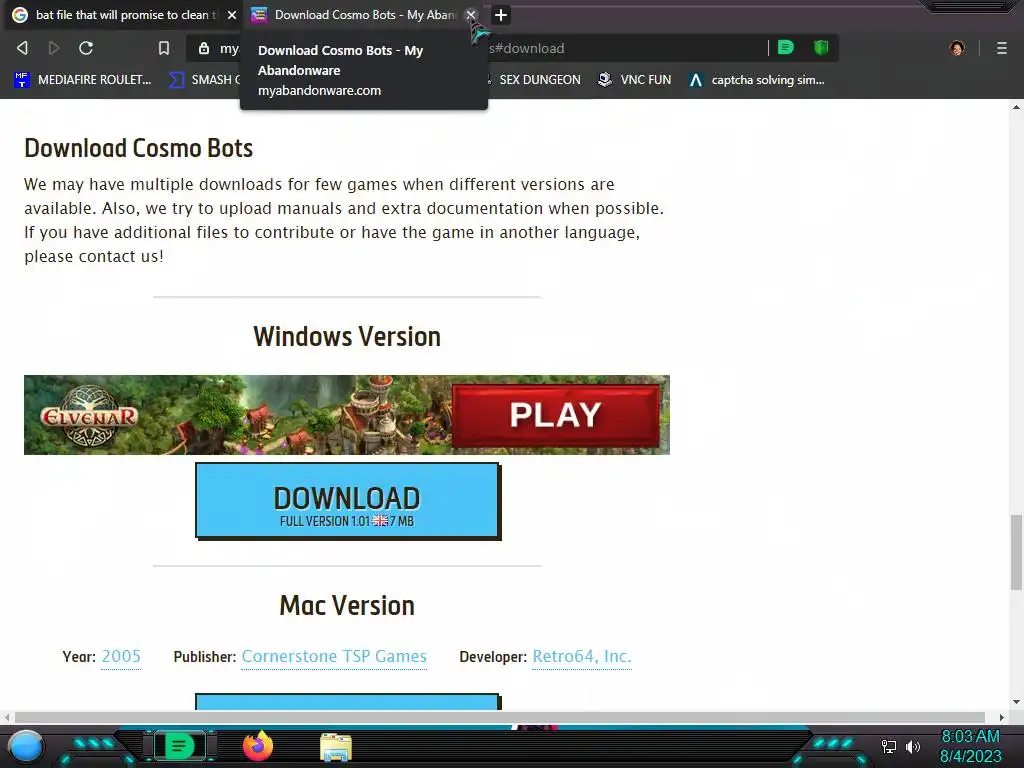Image resolution: width=1024 pixels, height=768 pixels.
Task: Launch Firefox from the taskbar
Action: (258, 746)
